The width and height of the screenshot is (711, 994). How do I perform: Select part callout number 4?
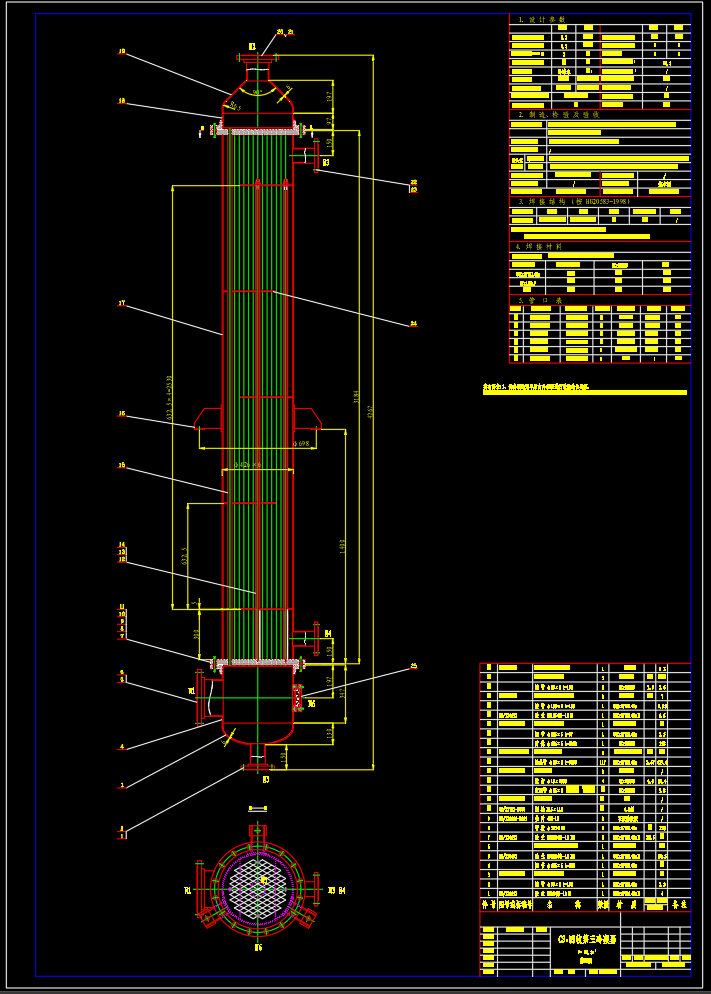[x=122, y=747]
